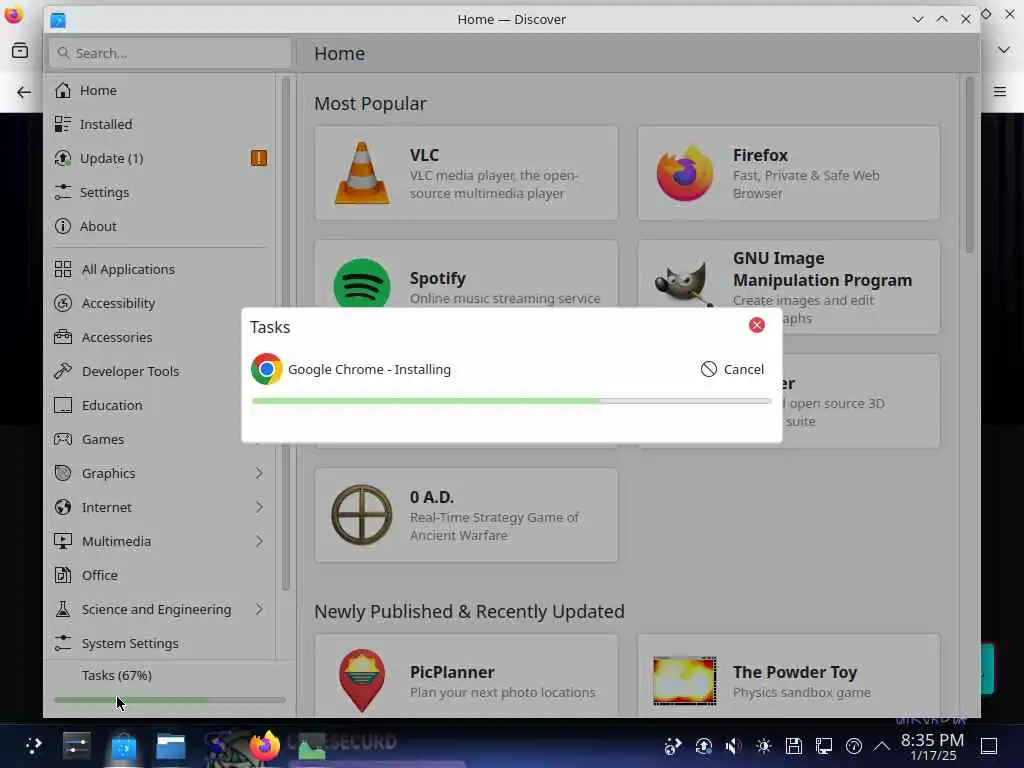Open the brightness tray icon
1024x768 pixels.
[763, 746]
